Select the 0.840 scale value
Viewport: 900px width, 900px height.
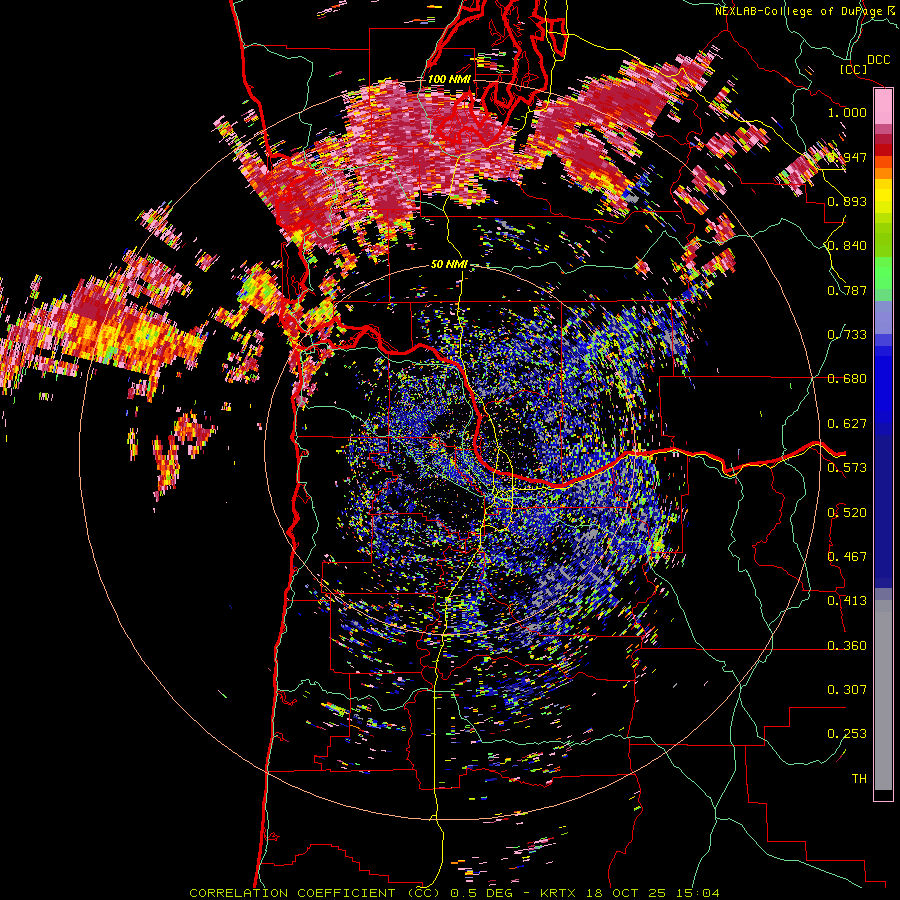(x=847, y=246)
